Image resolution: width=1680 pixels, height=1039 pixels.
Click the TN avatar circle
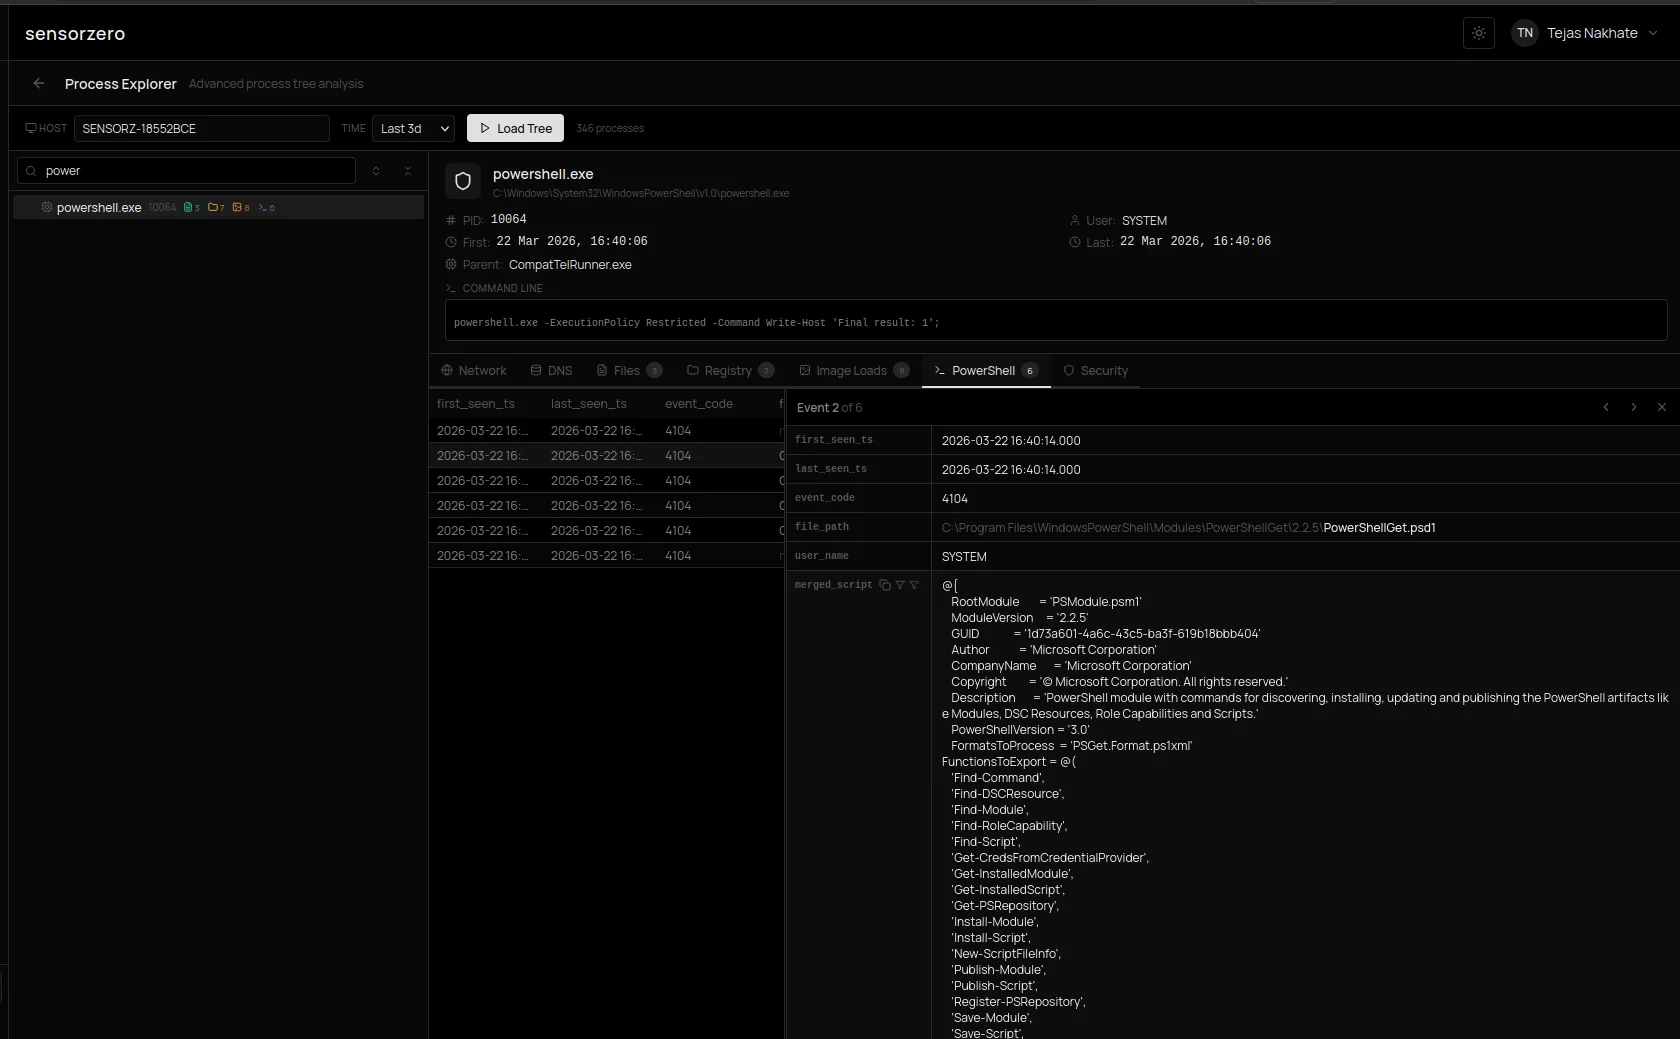tap(1524, 33)
